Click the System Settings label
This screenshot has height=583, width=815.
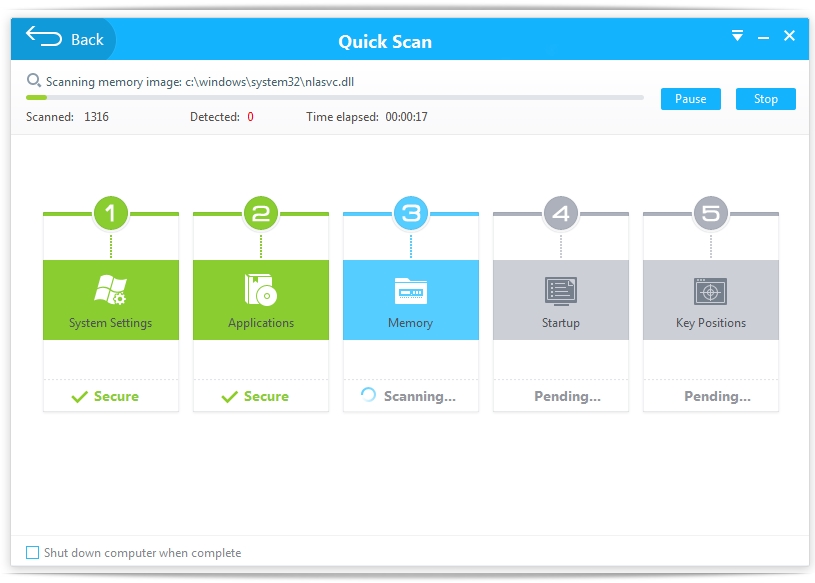[111, 323]
